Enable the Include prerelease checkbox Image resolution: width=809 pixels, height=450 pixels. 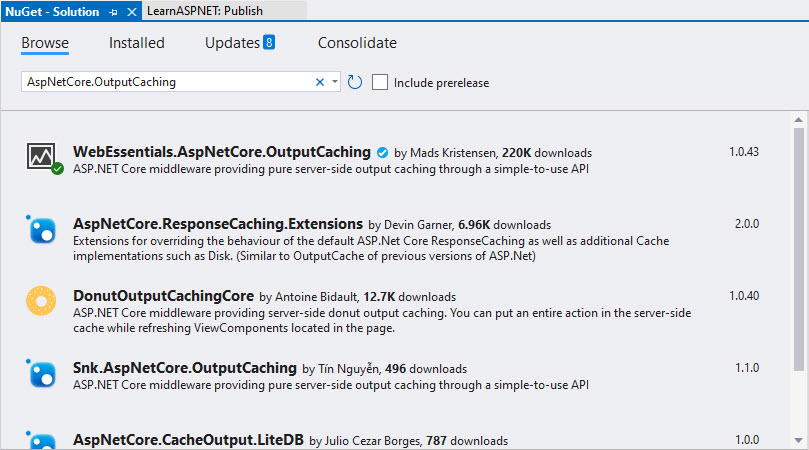[380, 82]
